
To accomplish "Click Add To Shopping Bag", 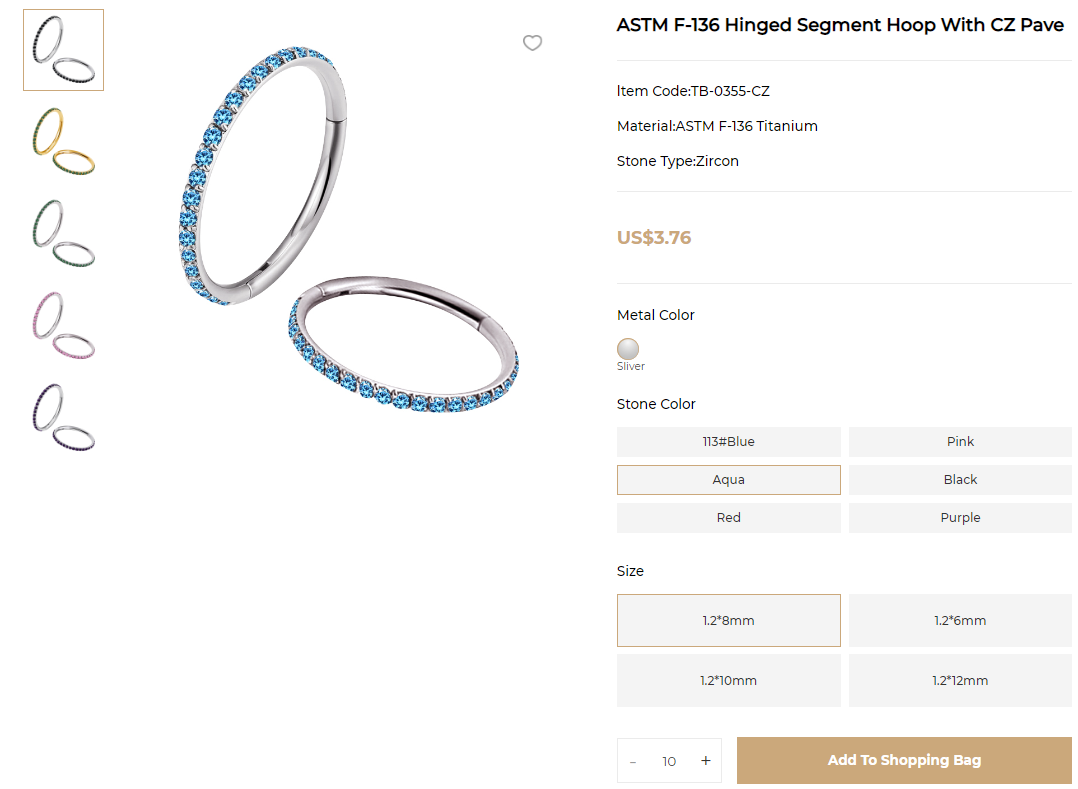I will pos(904,761).
